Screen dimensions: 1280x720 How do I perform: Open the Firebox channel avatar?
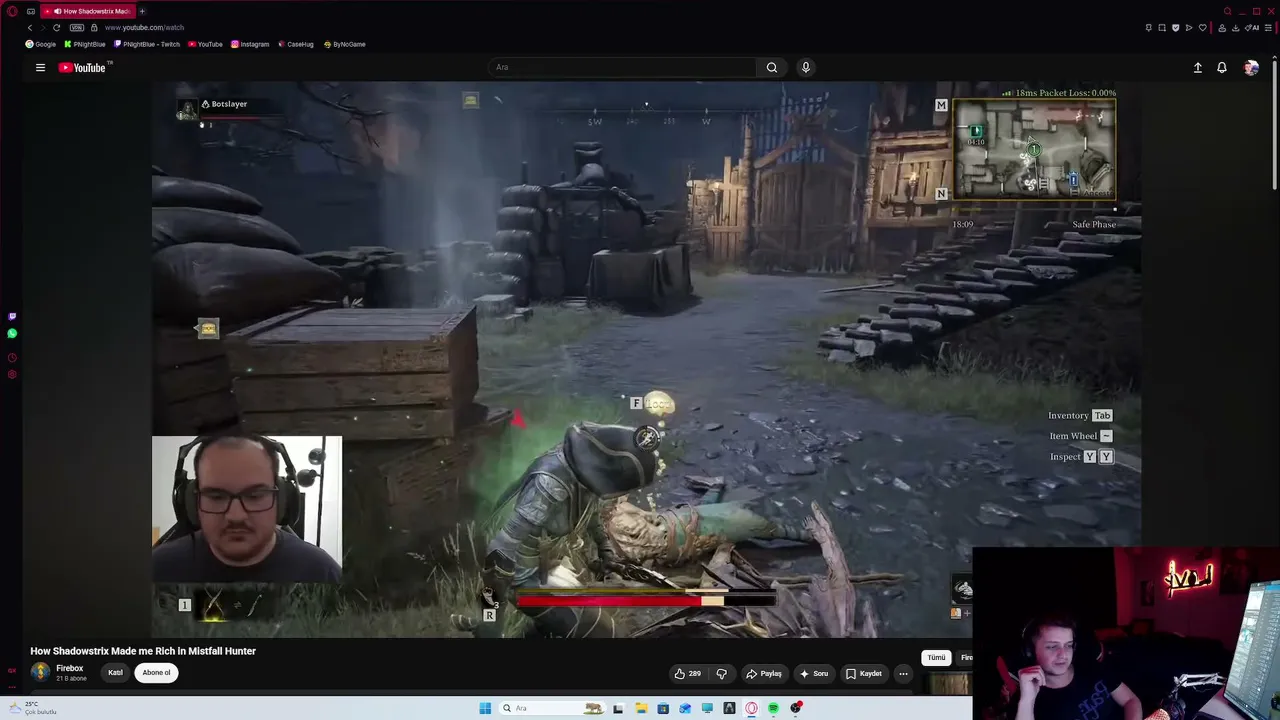(40, 672)
